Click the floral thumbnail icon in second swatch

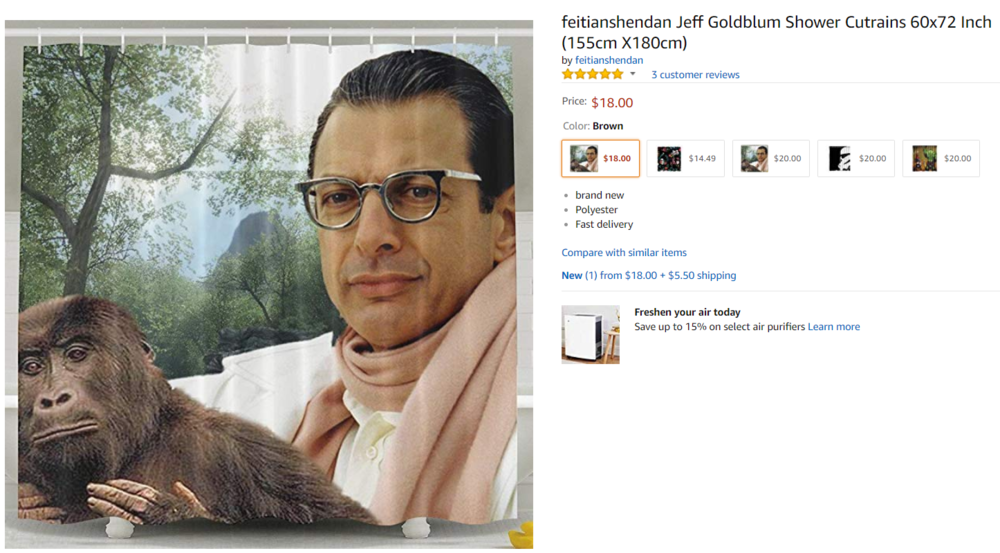point(669,158)
